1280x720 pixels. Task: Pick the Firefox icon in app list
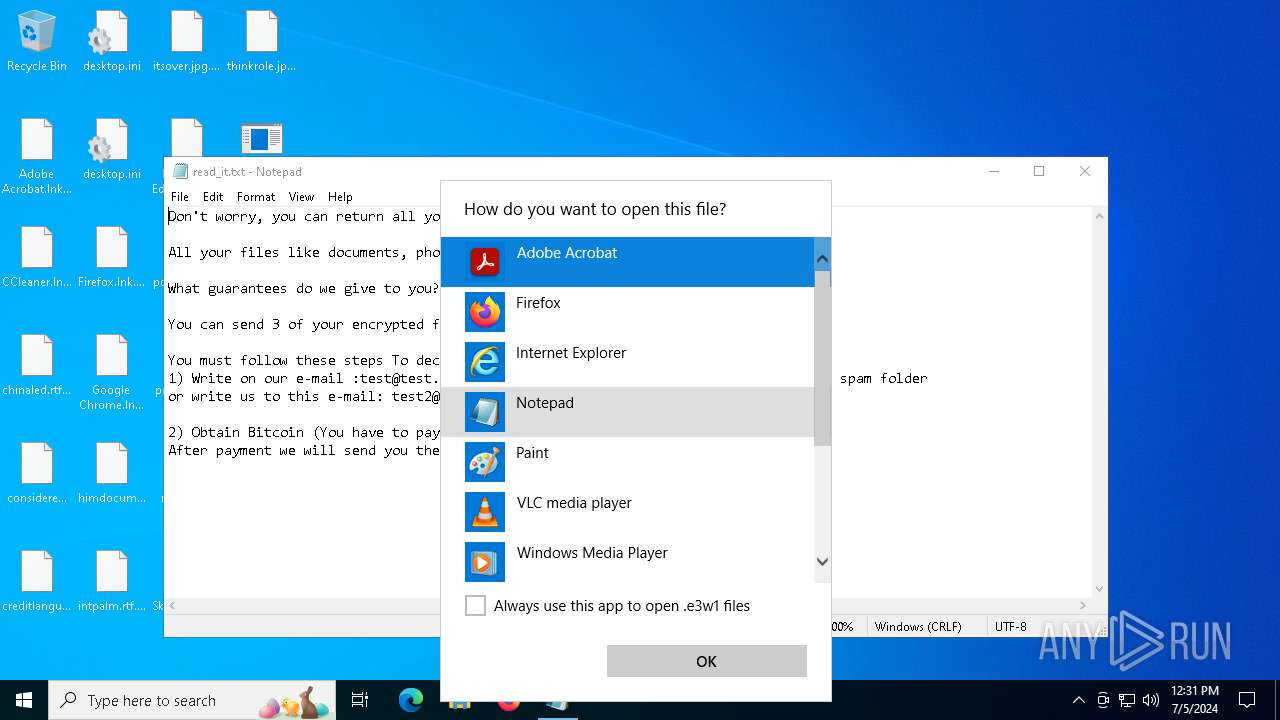(x=485, y=312)
